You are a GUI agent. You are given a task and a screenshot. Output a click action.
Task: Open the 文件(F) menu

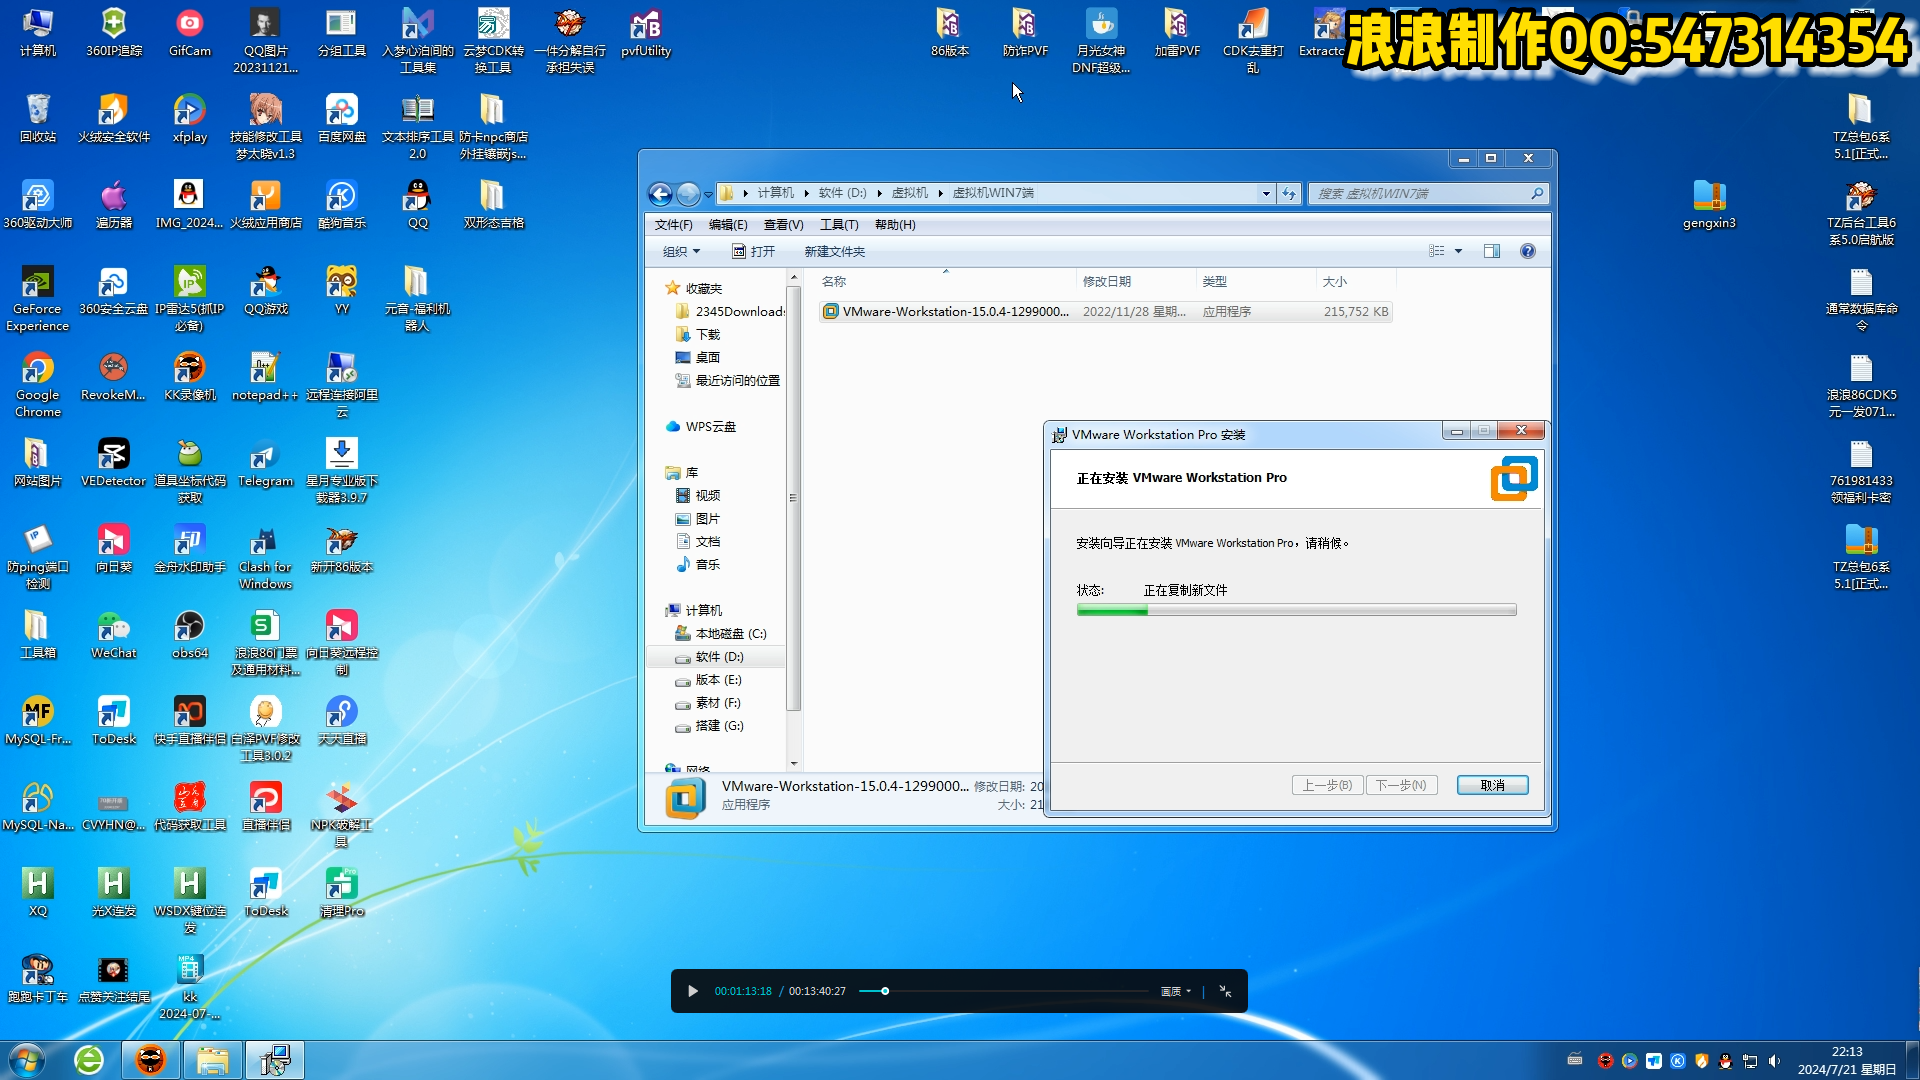point(673,225)
